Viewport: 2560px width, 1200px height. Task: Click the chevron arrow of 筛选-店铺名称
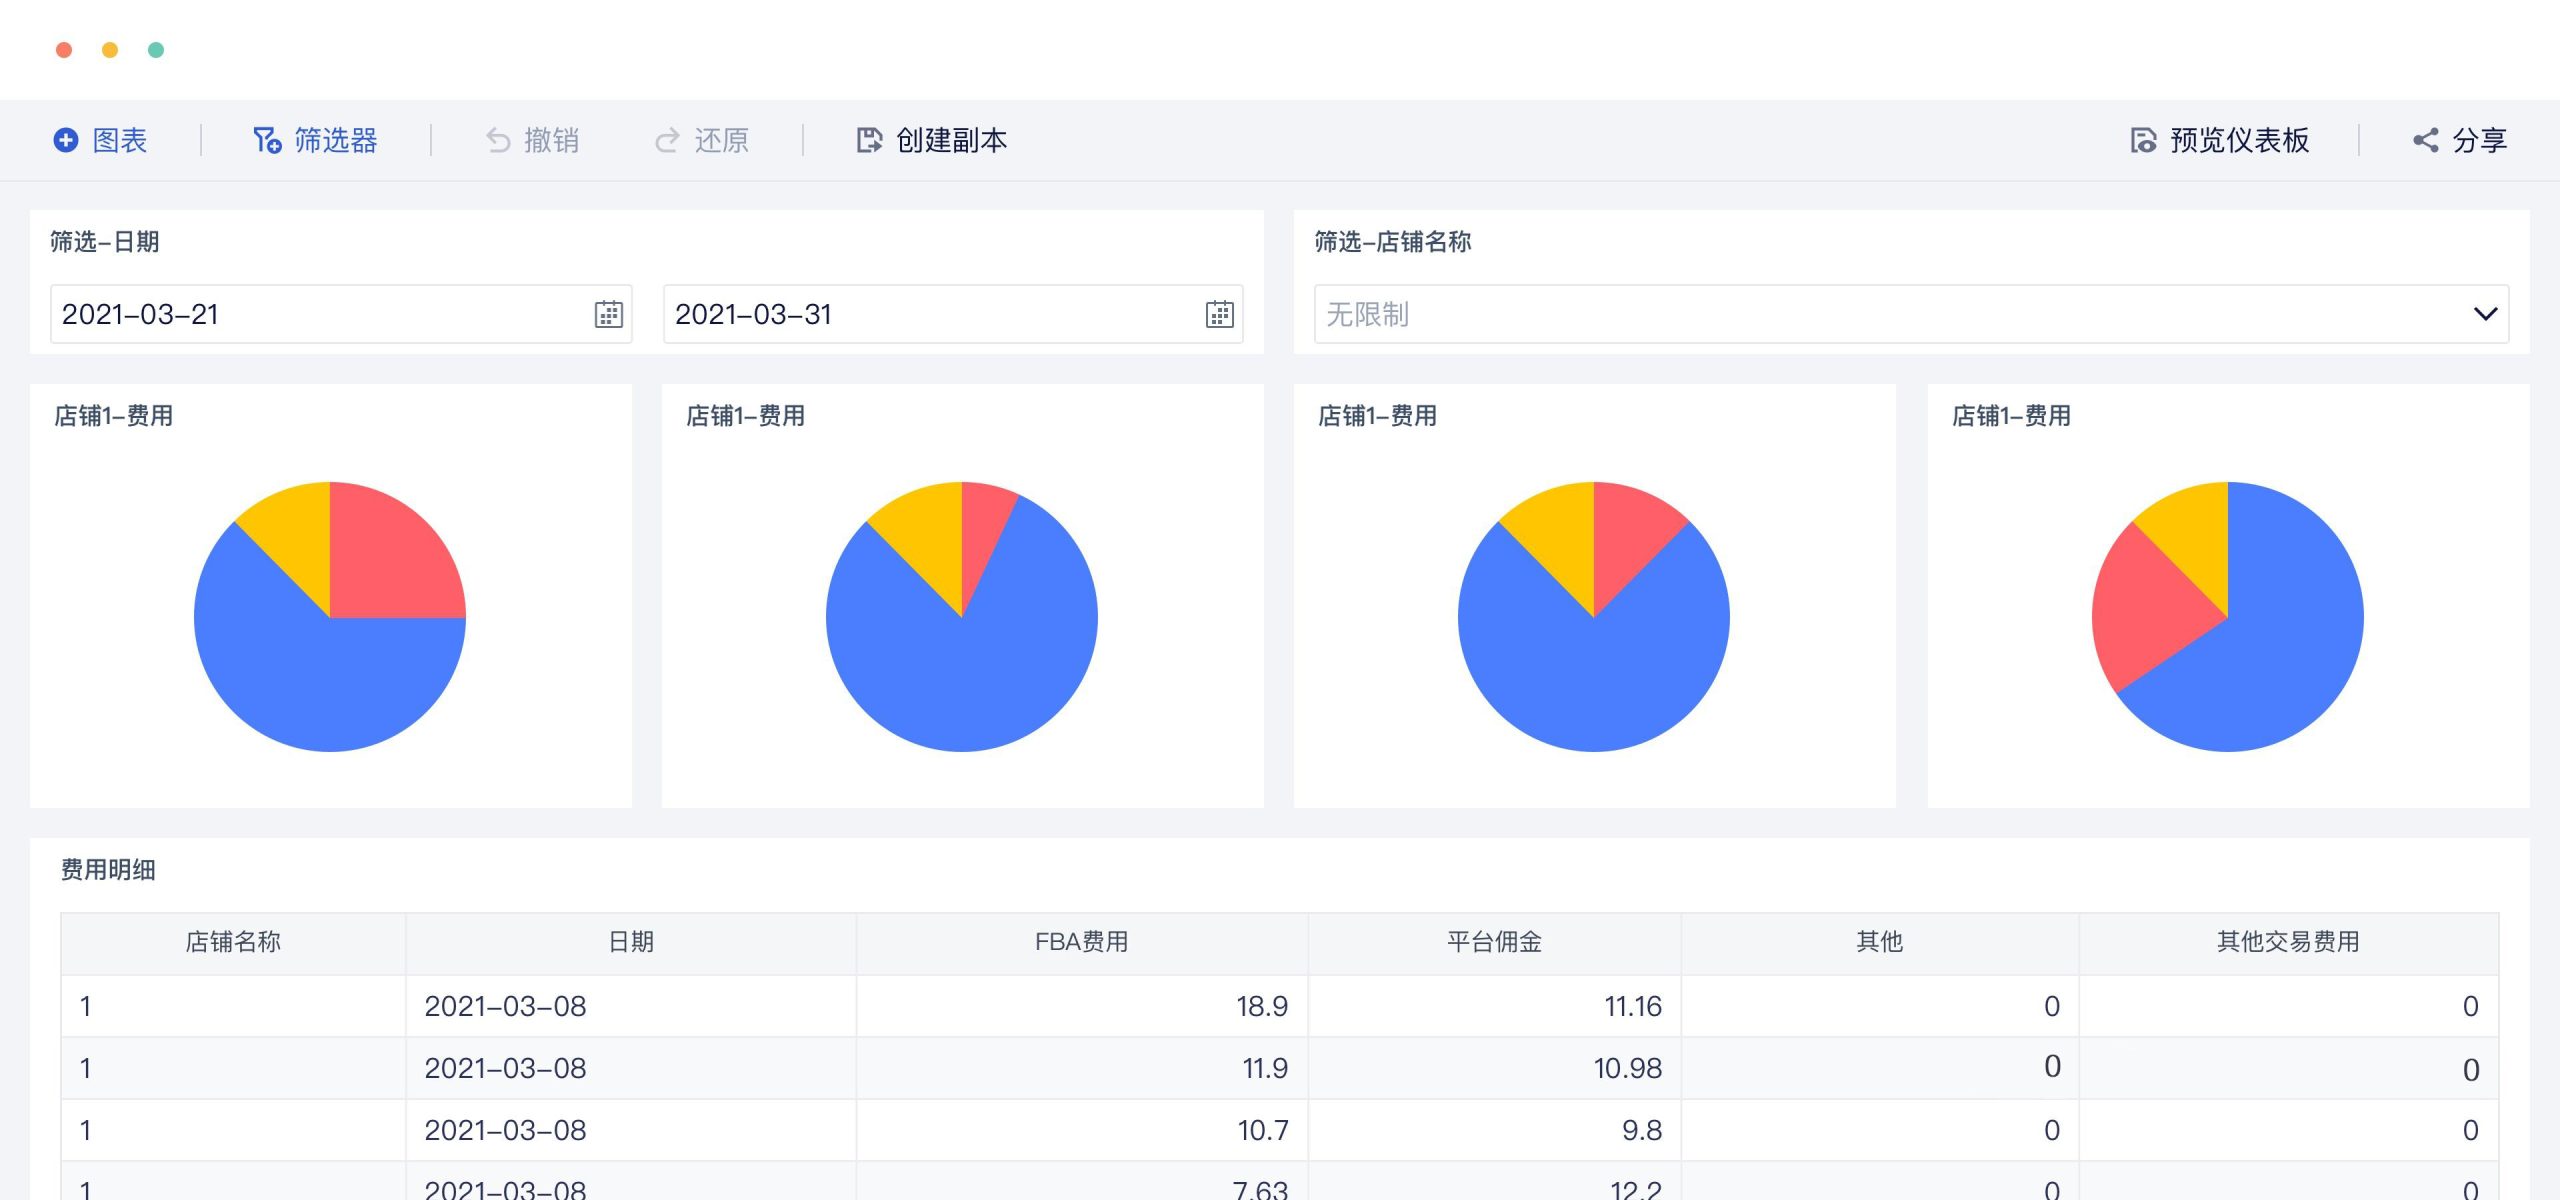[x=2485, y=314]
